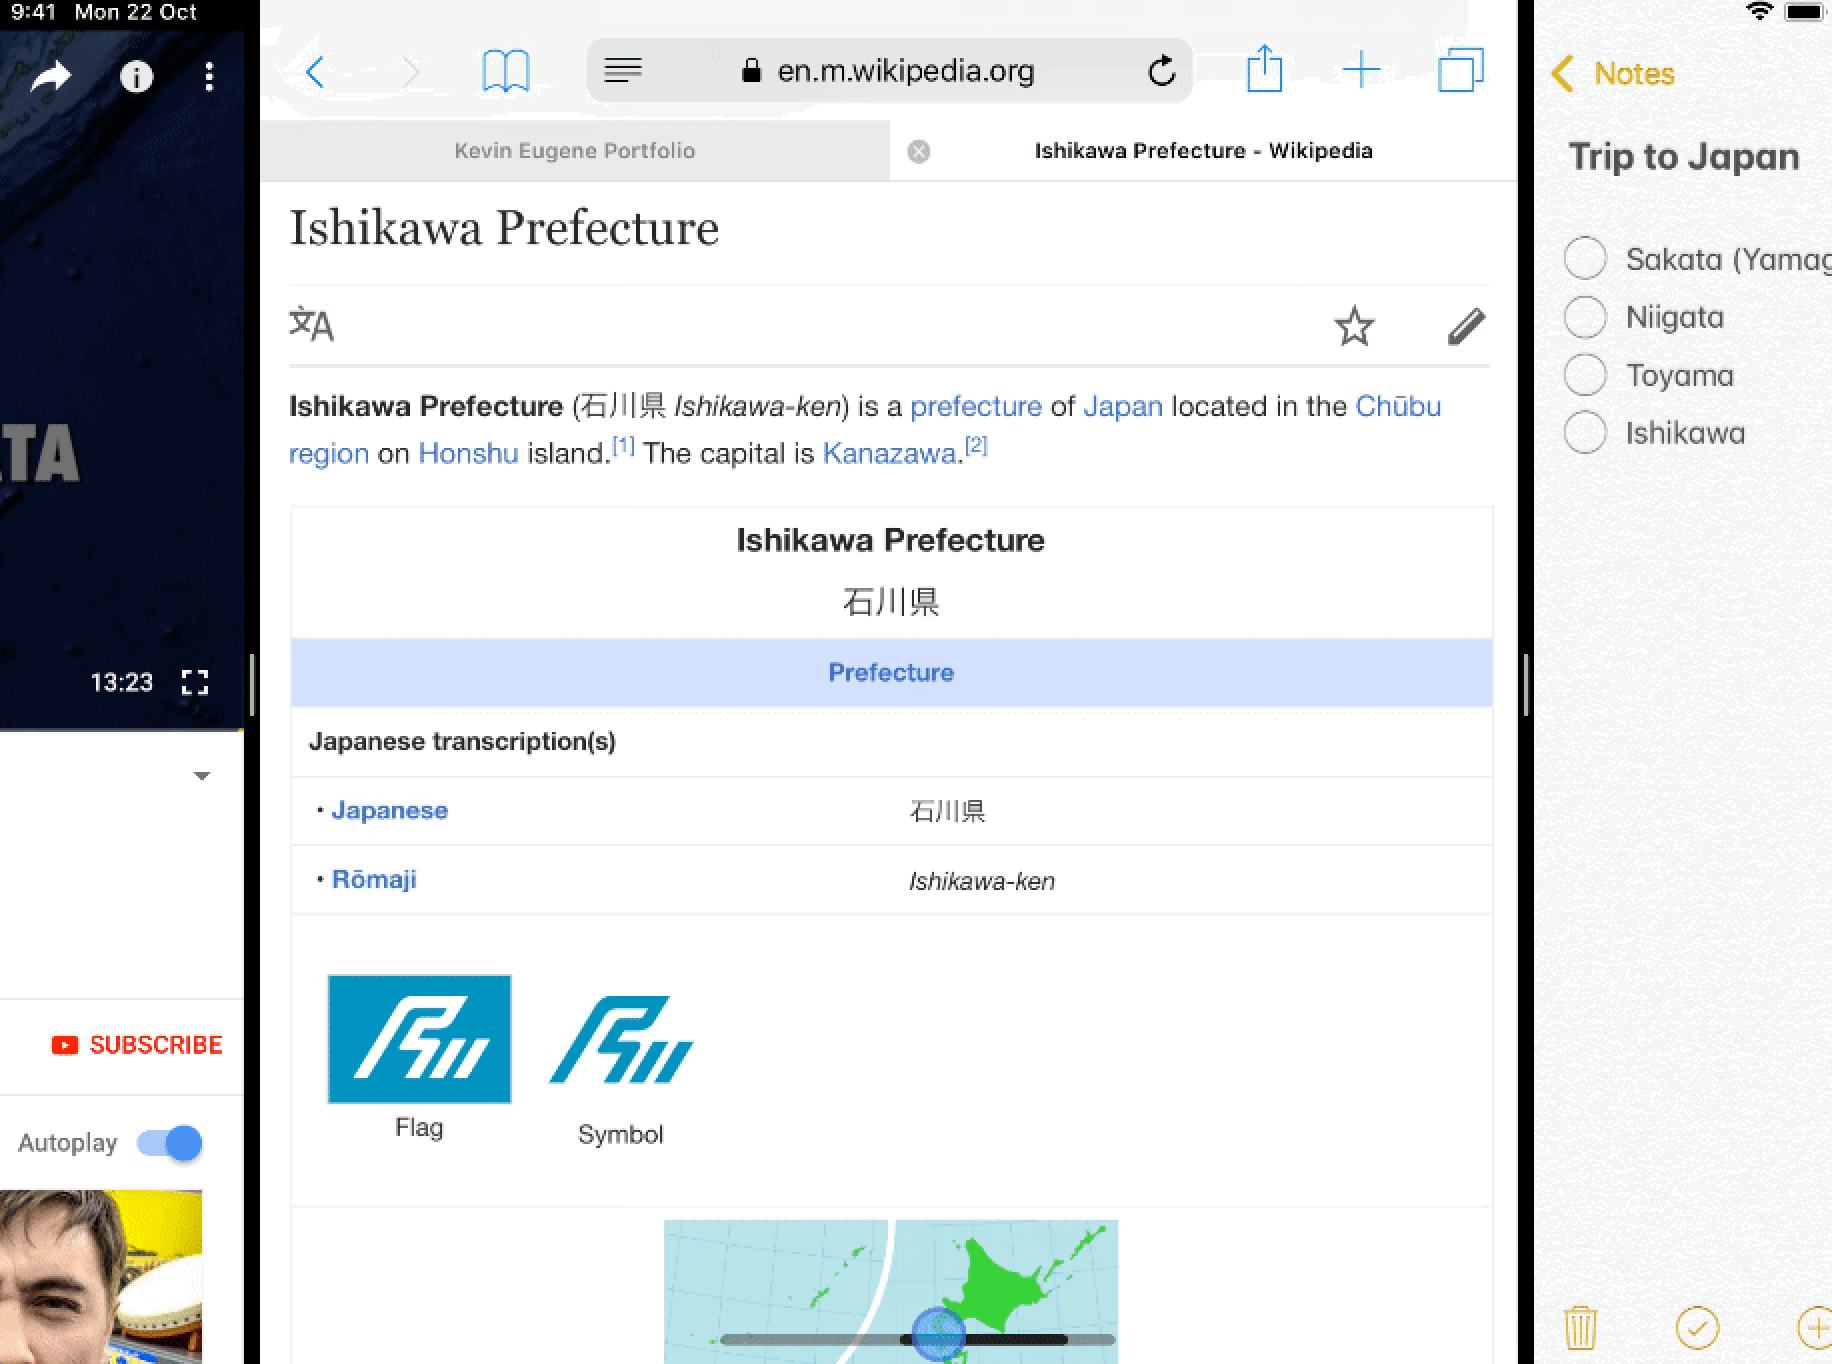Open YouTube three-dot options menu
Viewport: 1832px width, 1364px height.
tap(208, 77)
